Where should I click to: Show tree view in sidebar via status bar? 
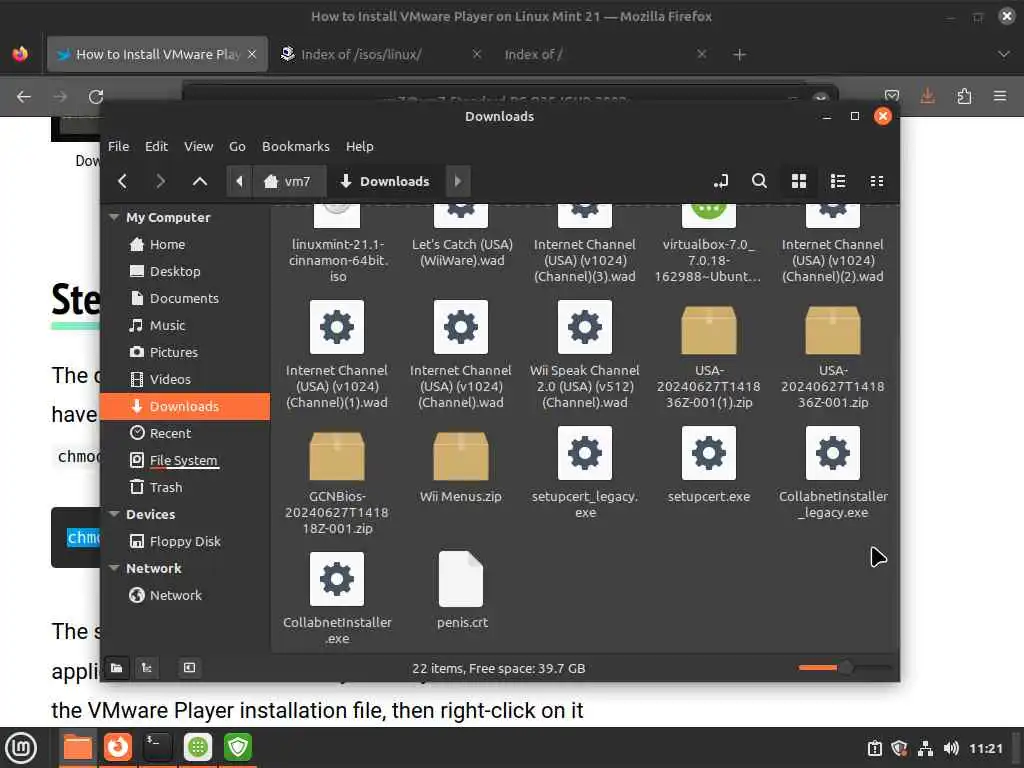tap(147, 667)
